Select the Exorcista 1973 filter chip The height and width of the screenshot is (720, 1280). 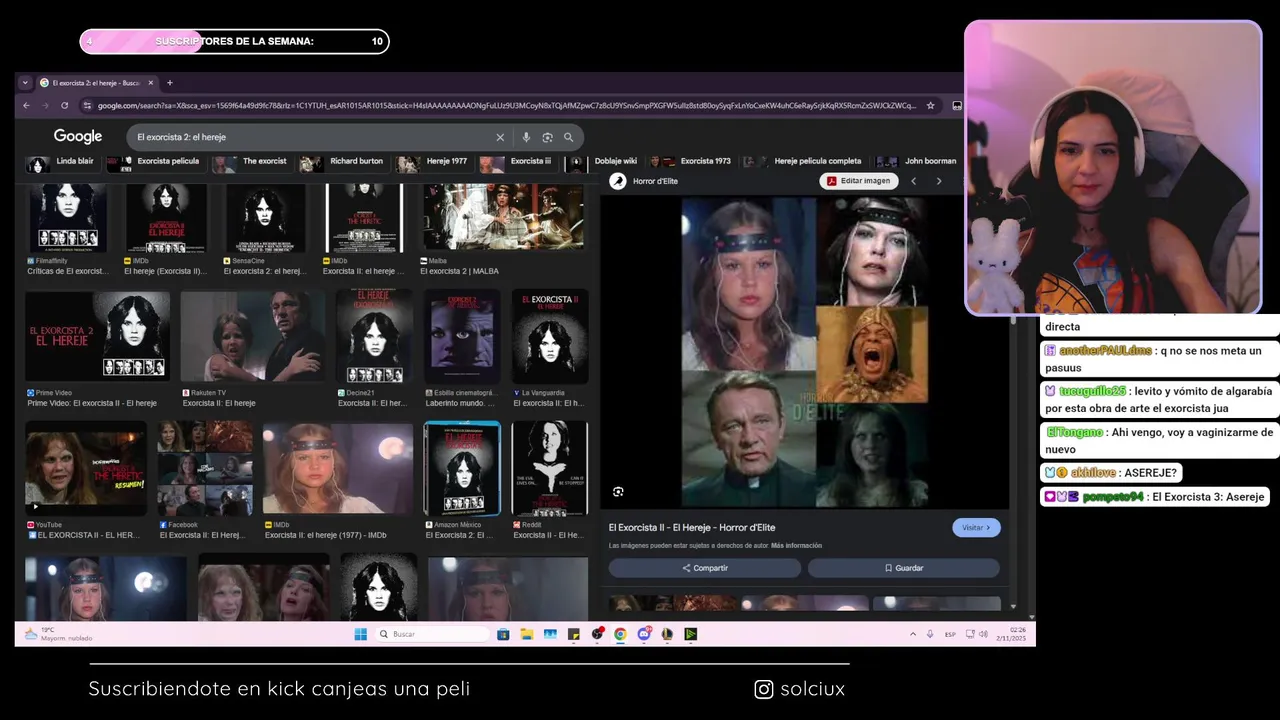[x=692, y=162]
